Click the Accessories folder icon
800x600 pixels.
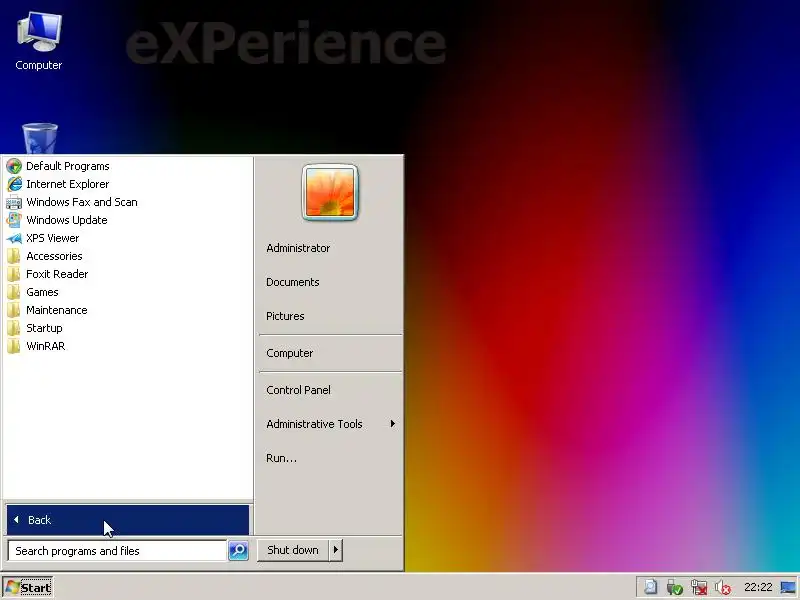pyautogui.click(x=14, y=256)
